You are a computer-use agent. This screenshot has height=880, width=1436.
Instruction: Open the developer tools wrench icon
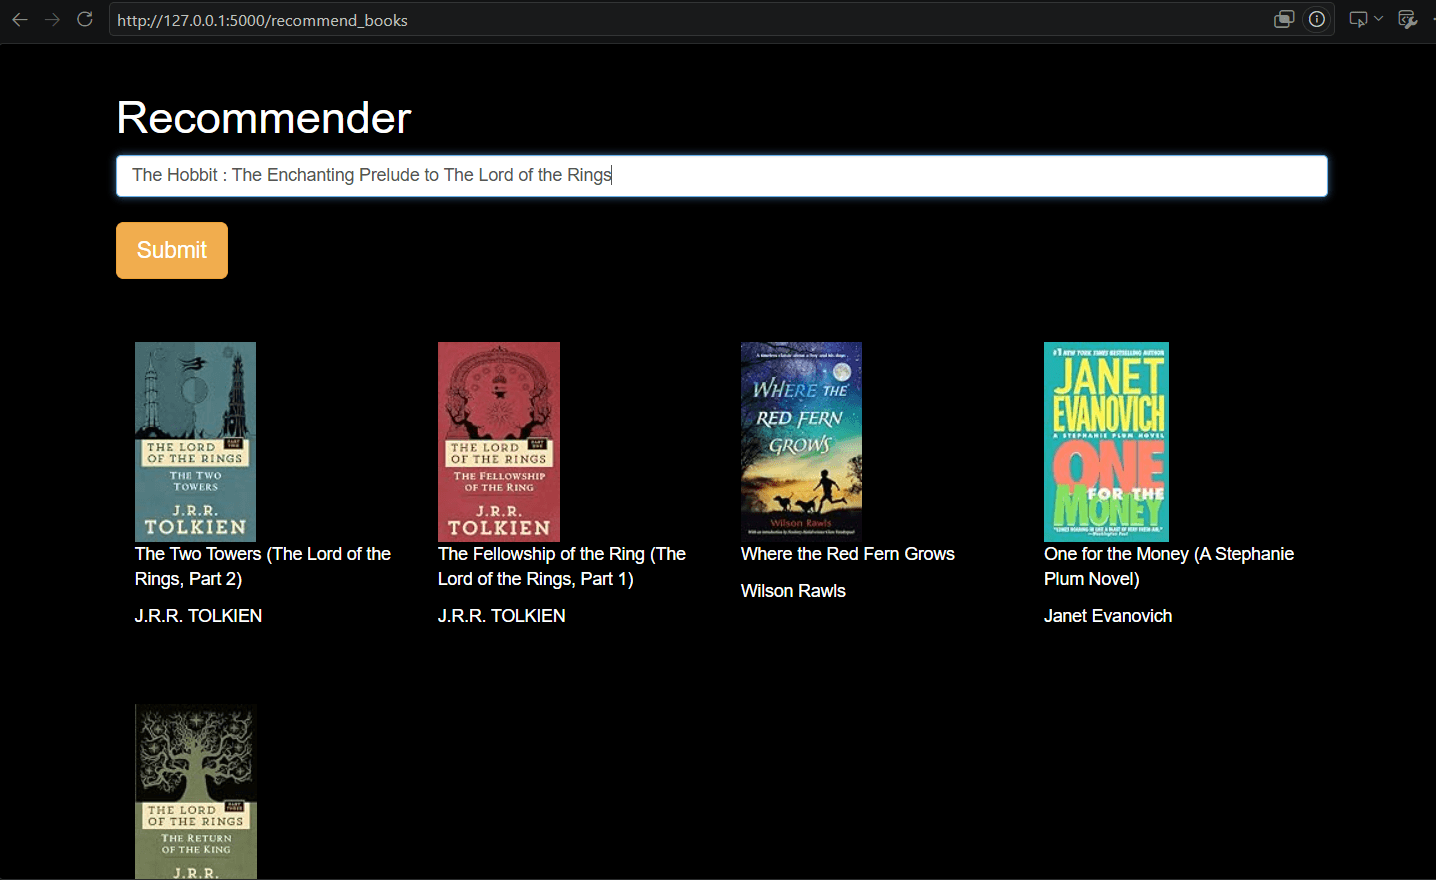(x=1407, y=19)
